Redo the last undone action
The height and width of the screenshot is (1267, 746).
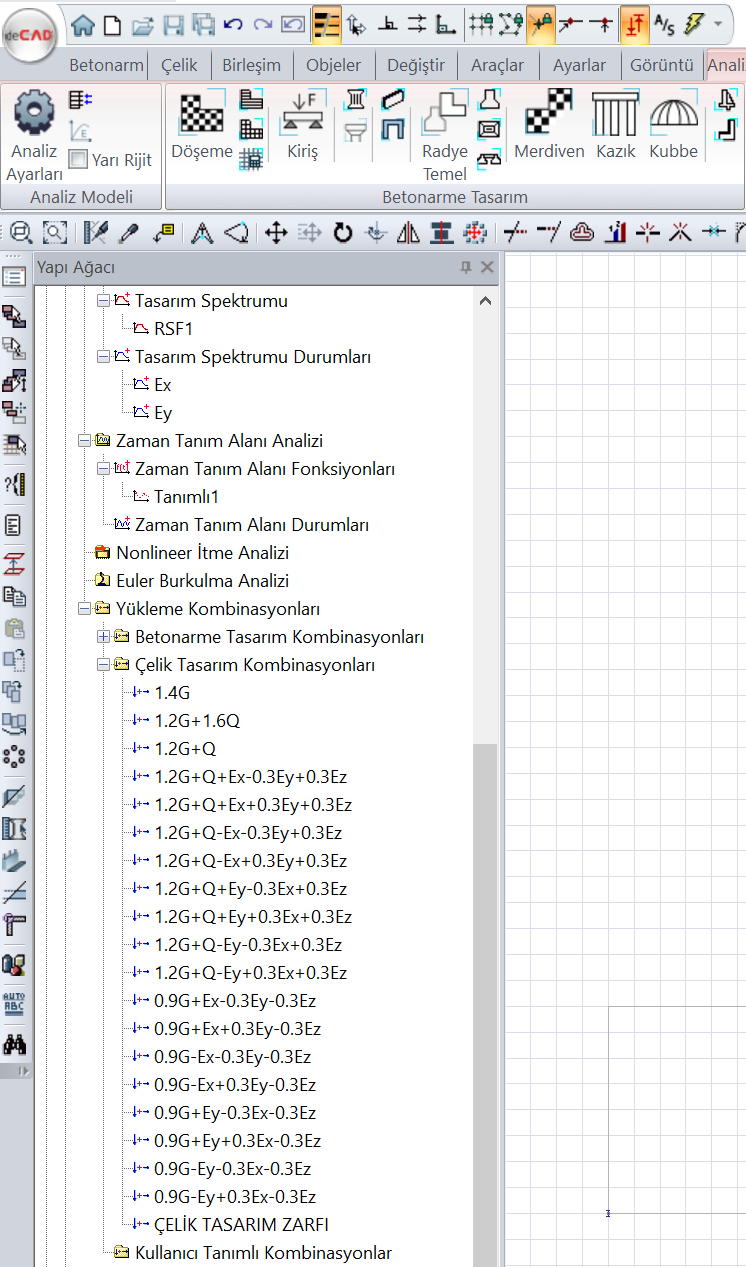pos(264,23)
